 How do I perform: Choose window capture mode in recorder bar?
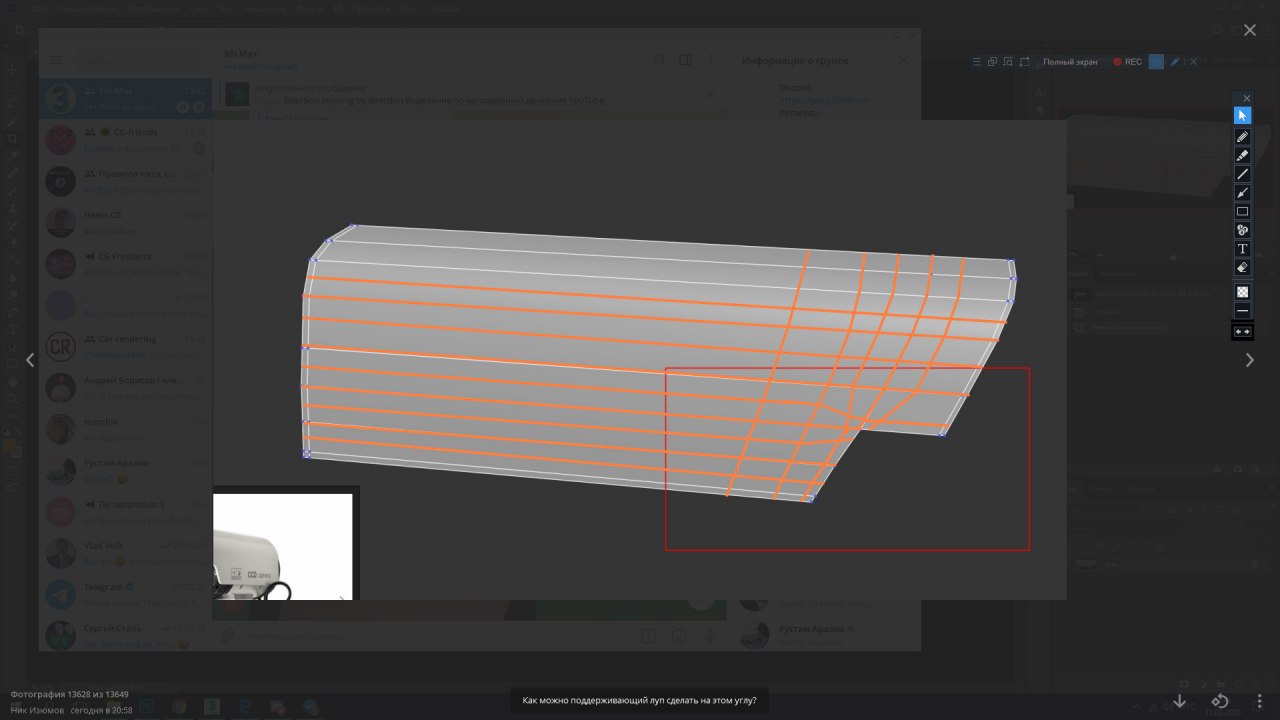992,62
